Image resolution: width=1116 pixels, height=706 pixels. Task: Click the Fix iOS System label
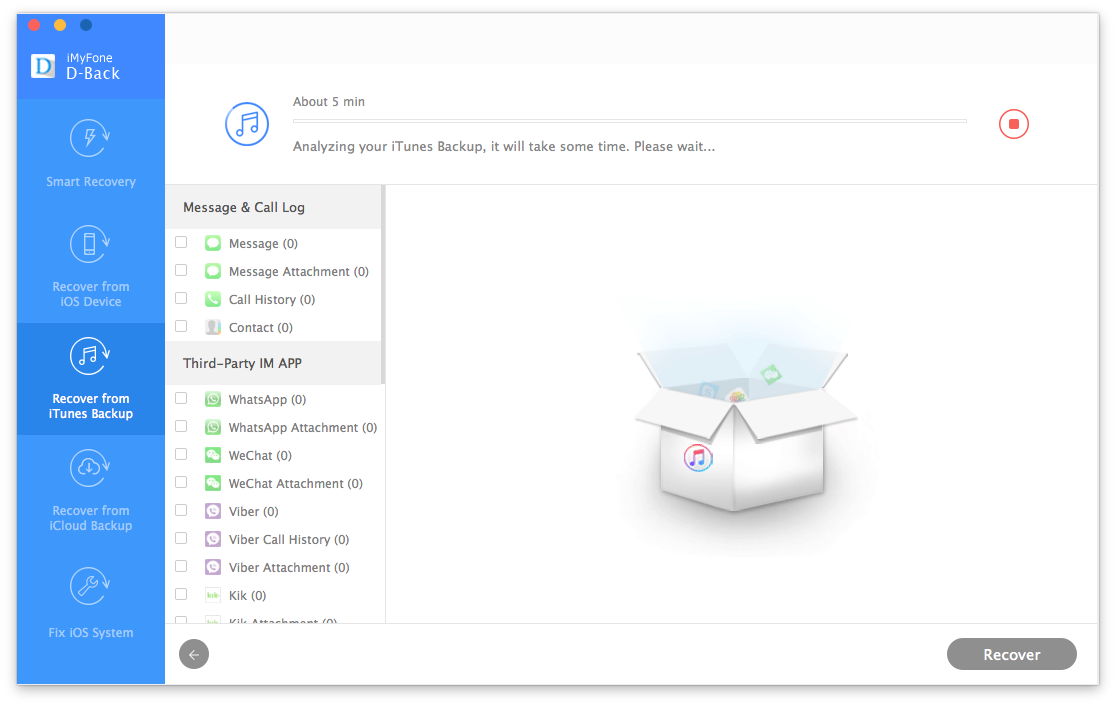(91, 632)
